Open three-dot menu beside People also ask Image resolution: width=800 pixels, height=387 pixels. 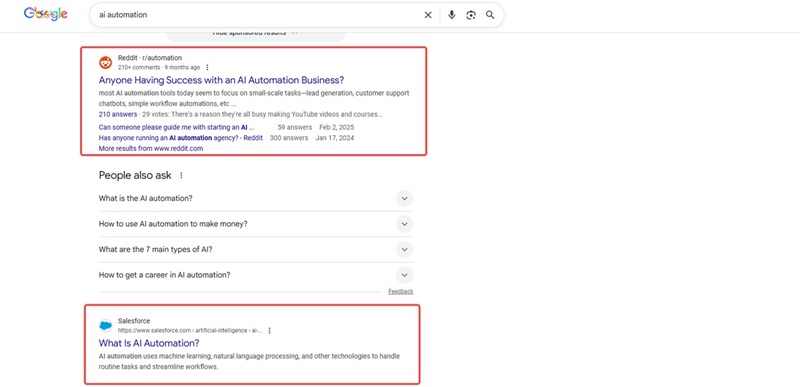(x=181, y=175)
